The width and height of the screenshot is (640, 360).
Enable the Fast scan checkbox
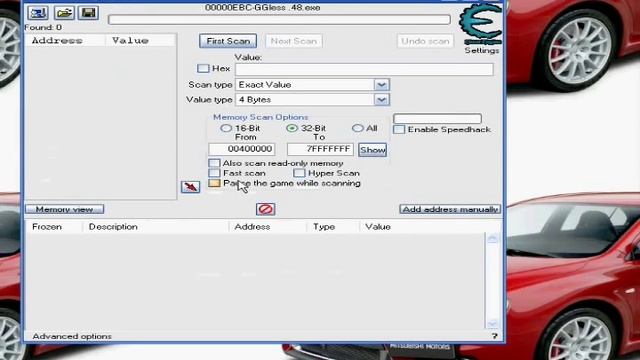click(x=214, y=173)
